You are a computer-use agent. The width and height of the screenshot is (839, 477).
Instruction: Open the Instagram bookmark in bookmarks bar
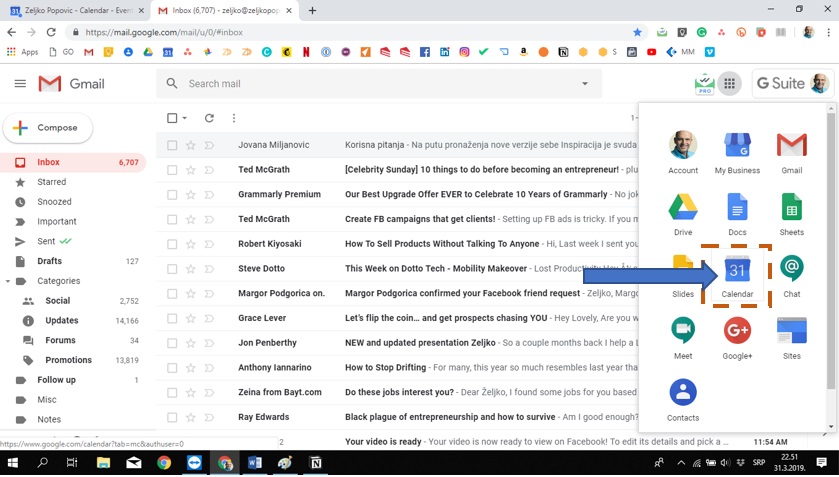464,52
